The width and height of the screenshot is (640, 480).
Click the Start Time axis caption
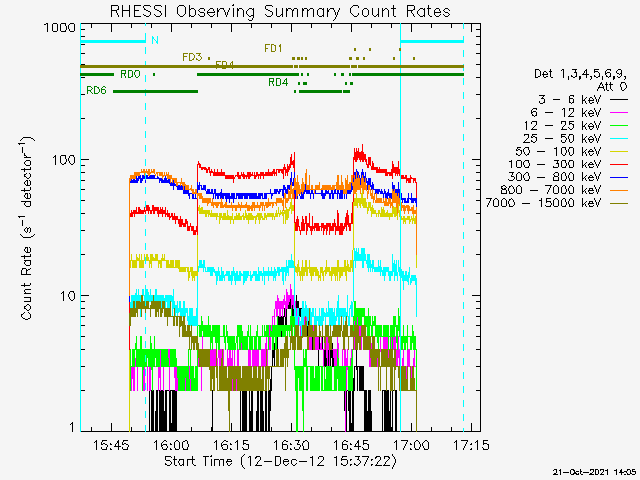[x=280, y=461]
